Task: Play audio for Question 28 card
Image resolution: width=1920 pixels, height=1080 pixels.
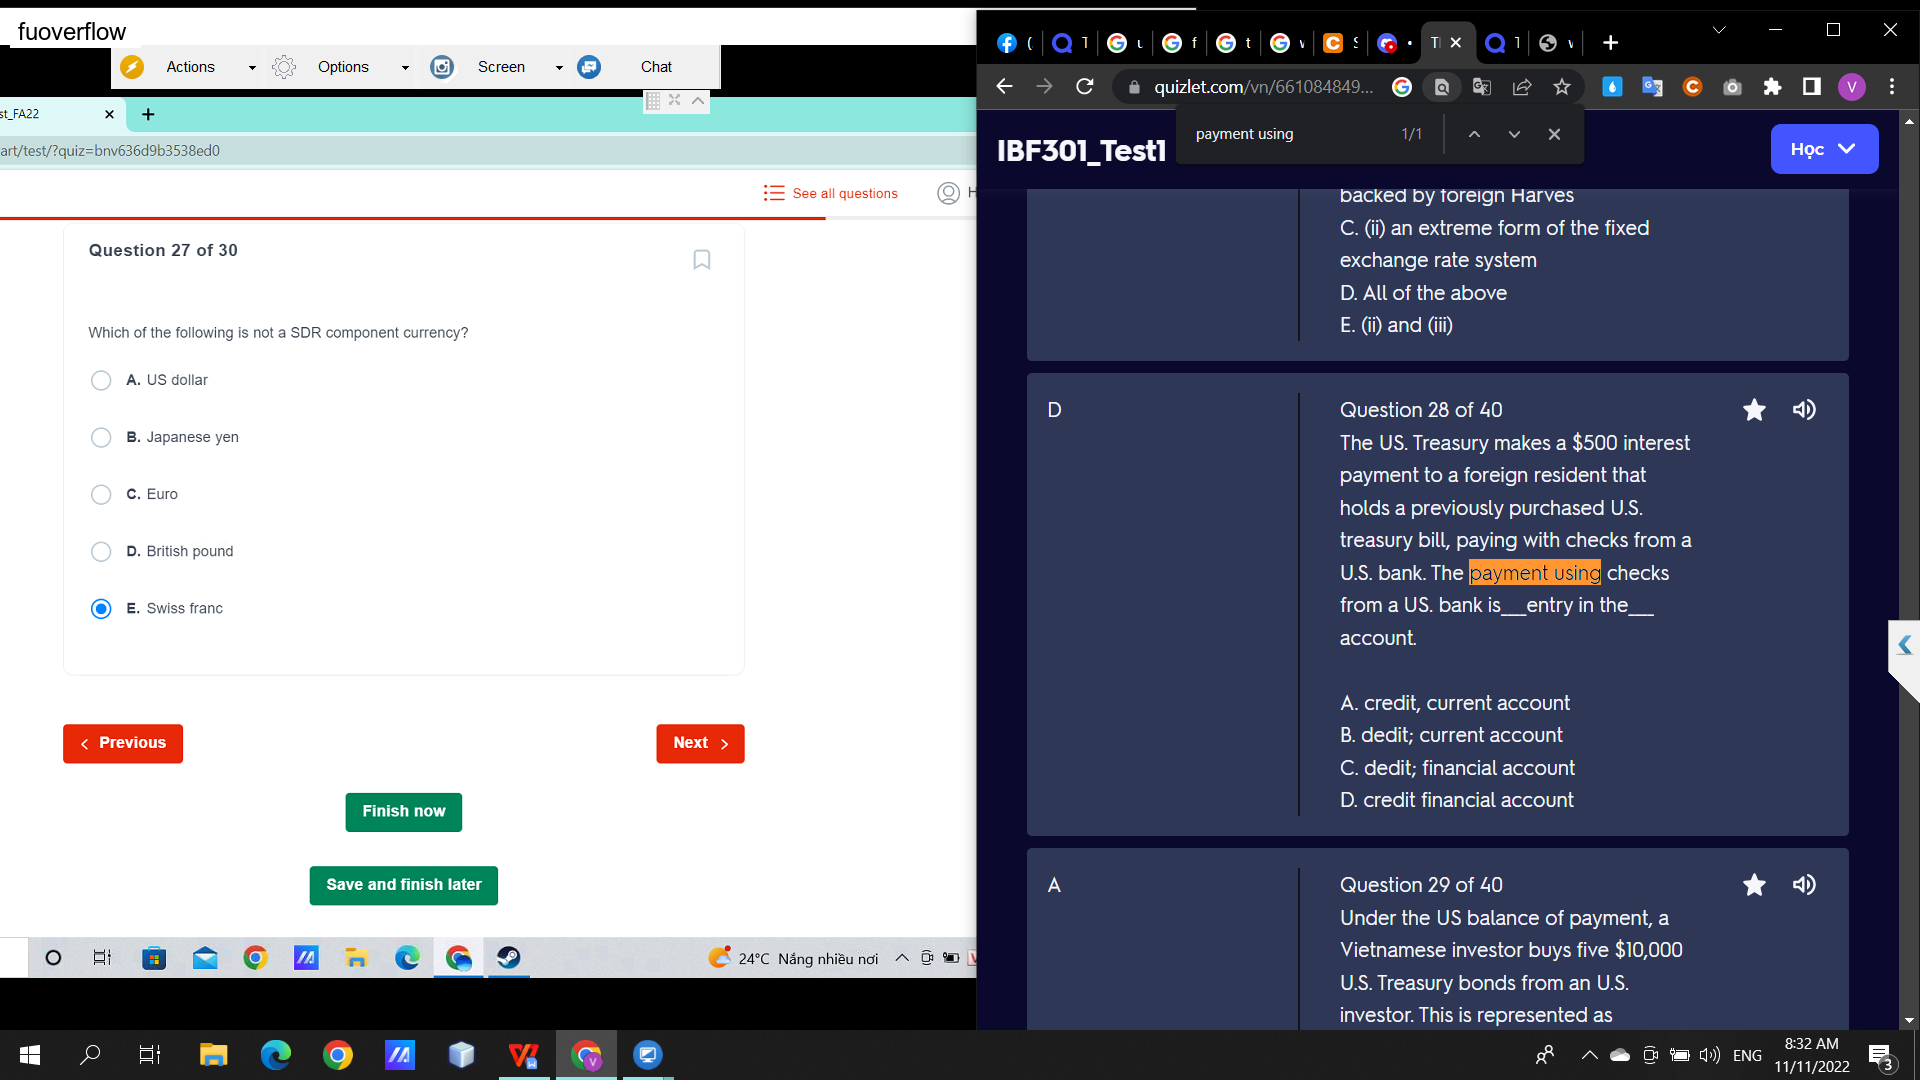Action: click(x=1804, y=410)
